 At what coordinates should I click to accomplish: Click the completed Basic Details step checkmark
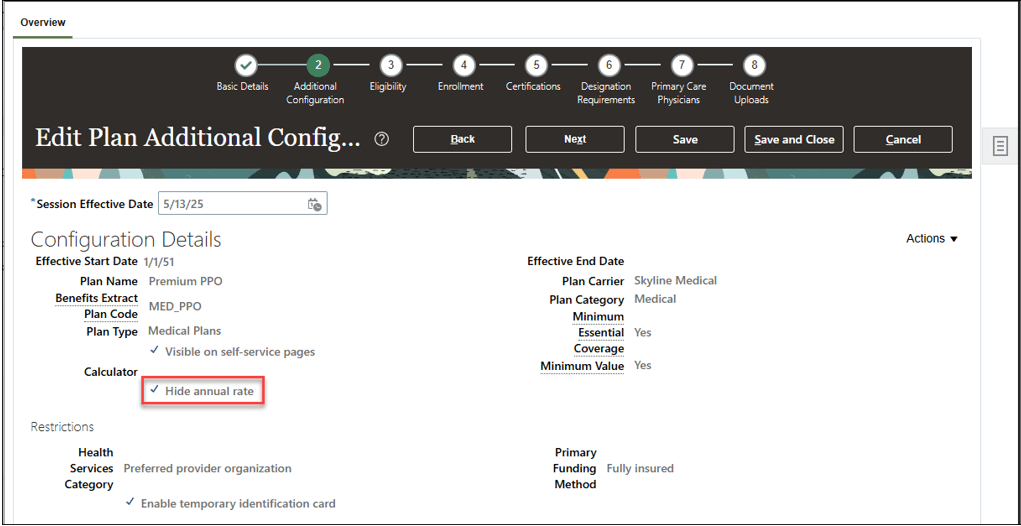(245, 65)
